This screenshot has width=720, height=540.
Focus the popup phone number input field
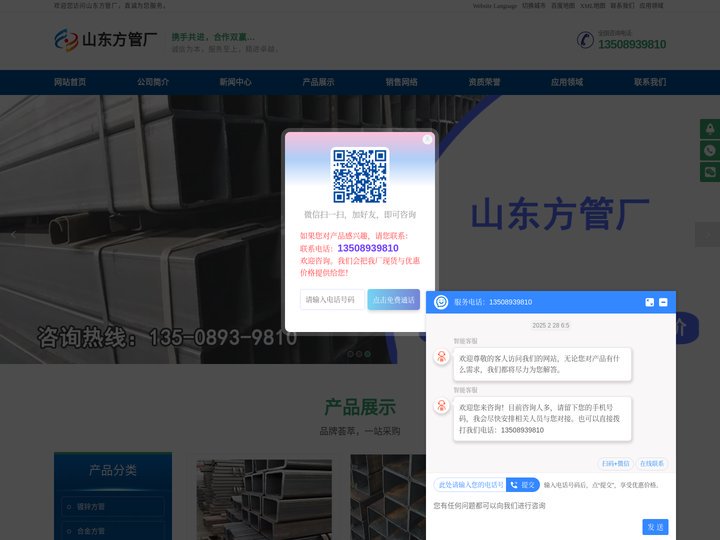click(x=332, y=299)
